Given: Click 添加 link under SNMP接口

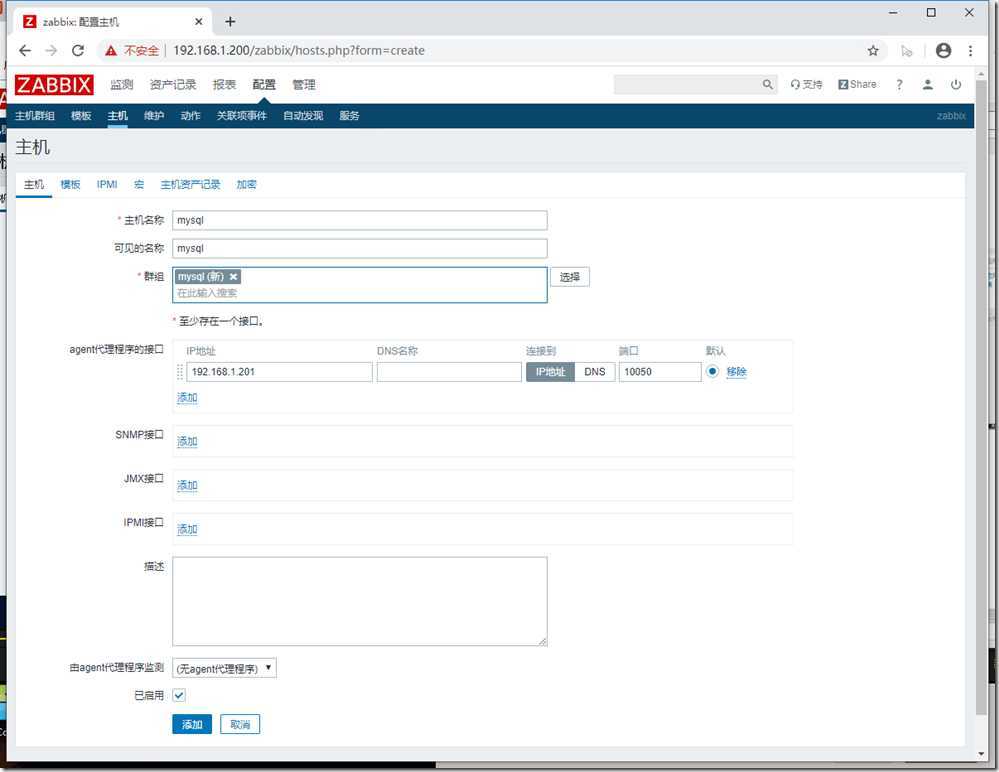Looking at the screenshot, I should click(x=187, y=441).
